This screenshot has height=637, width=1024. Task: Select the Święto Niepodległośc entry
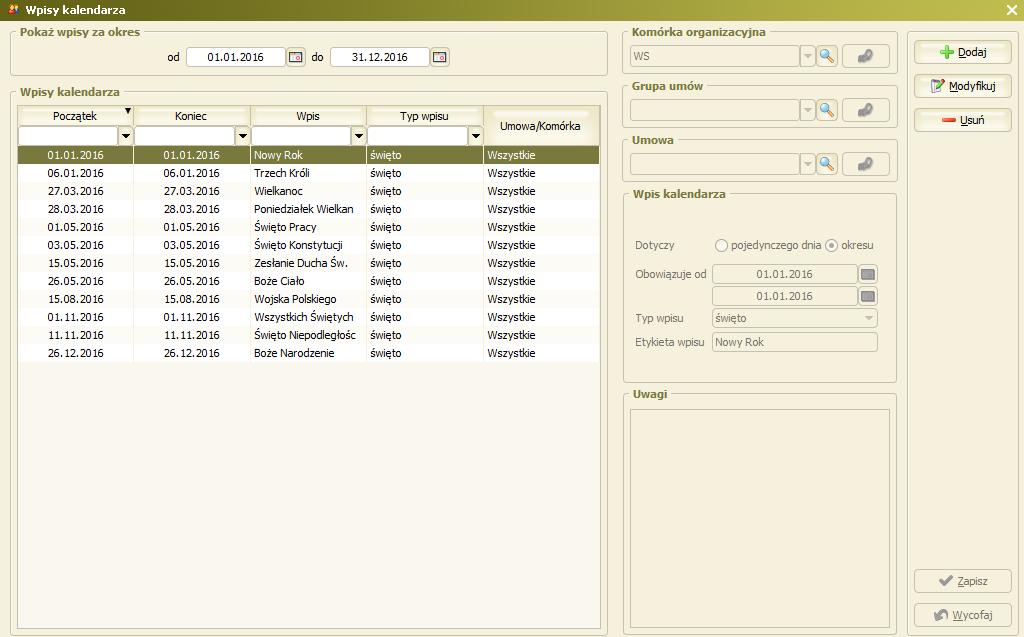click(x=308, y=335)
